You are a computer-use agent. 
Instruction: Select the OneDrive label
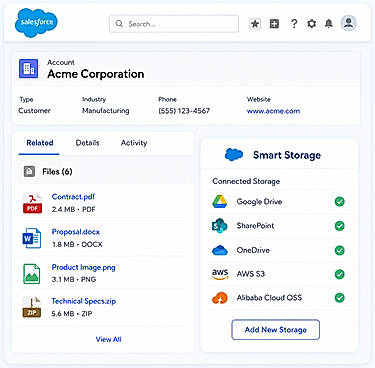pos(253,250)
